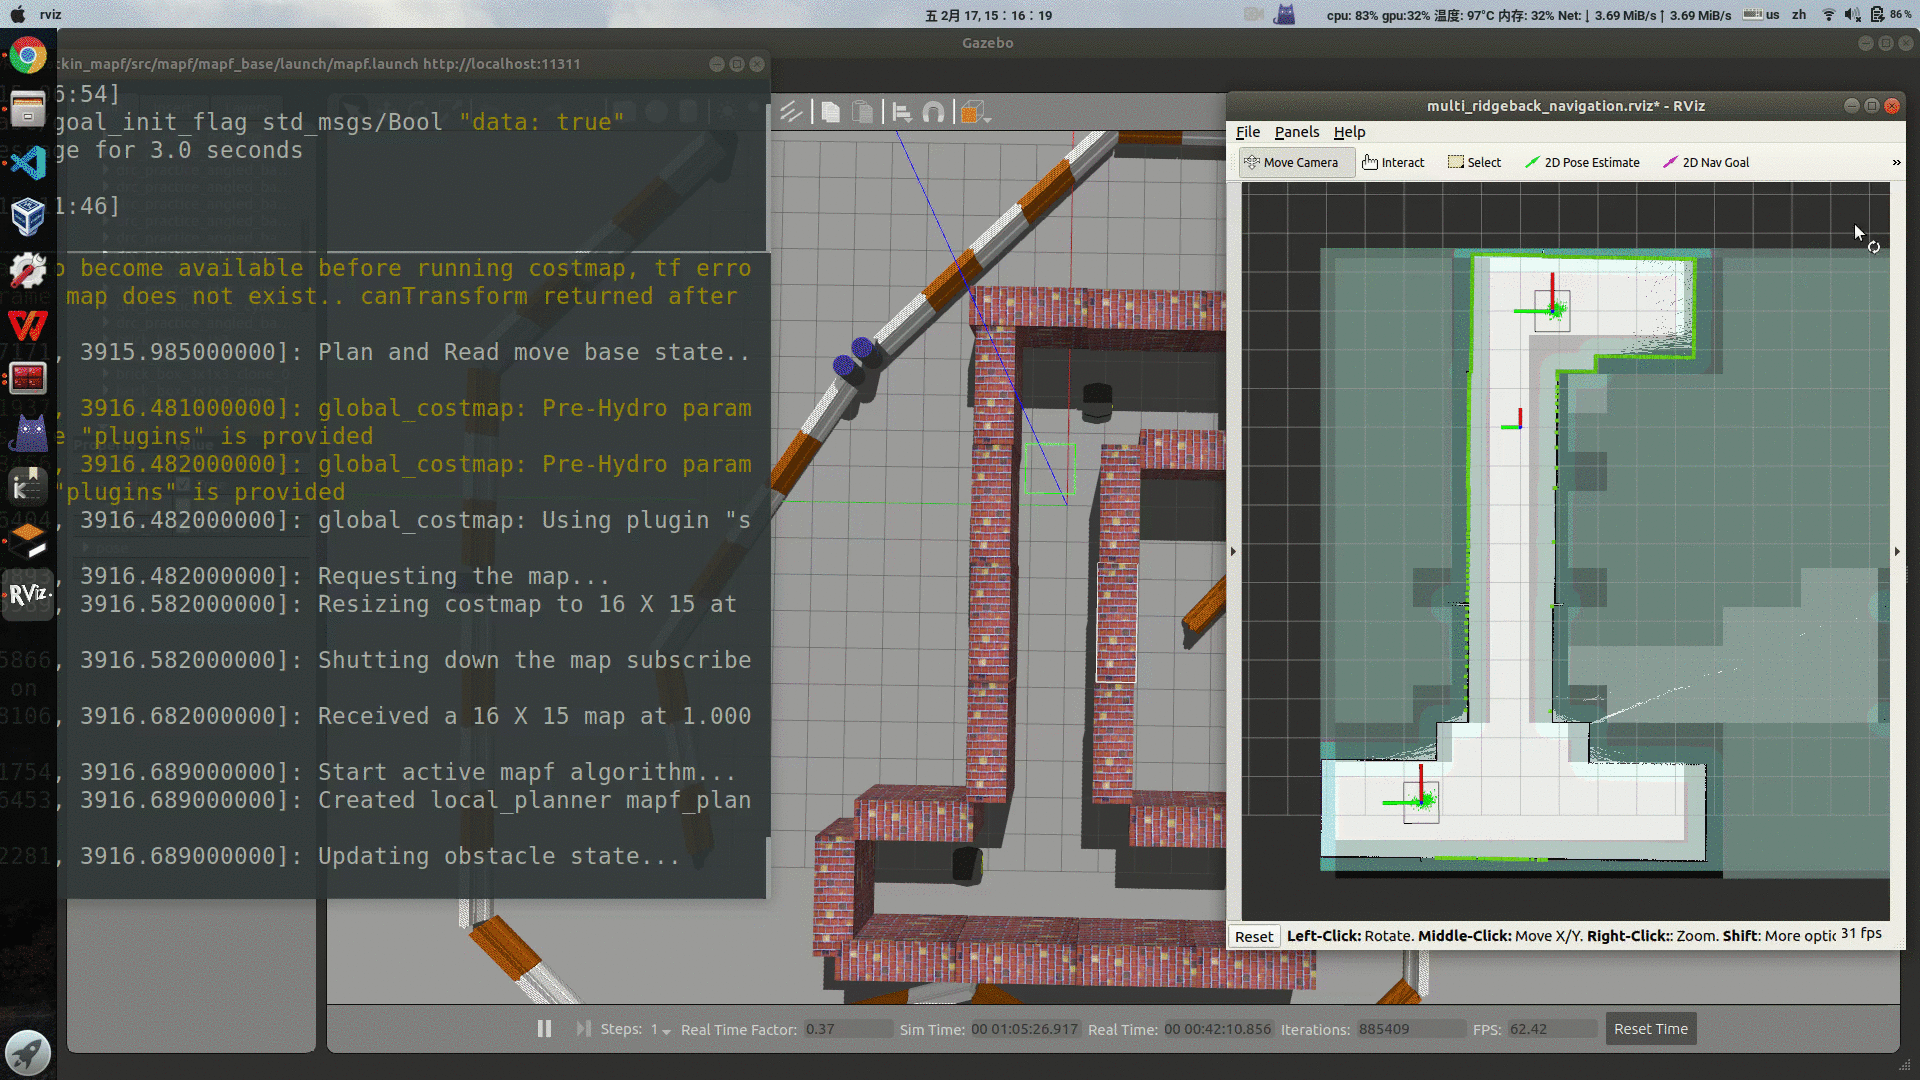1920x1080 pixels.
Task: Expand the RViz toolbar overflow chevron
Action: [1896, 162]
